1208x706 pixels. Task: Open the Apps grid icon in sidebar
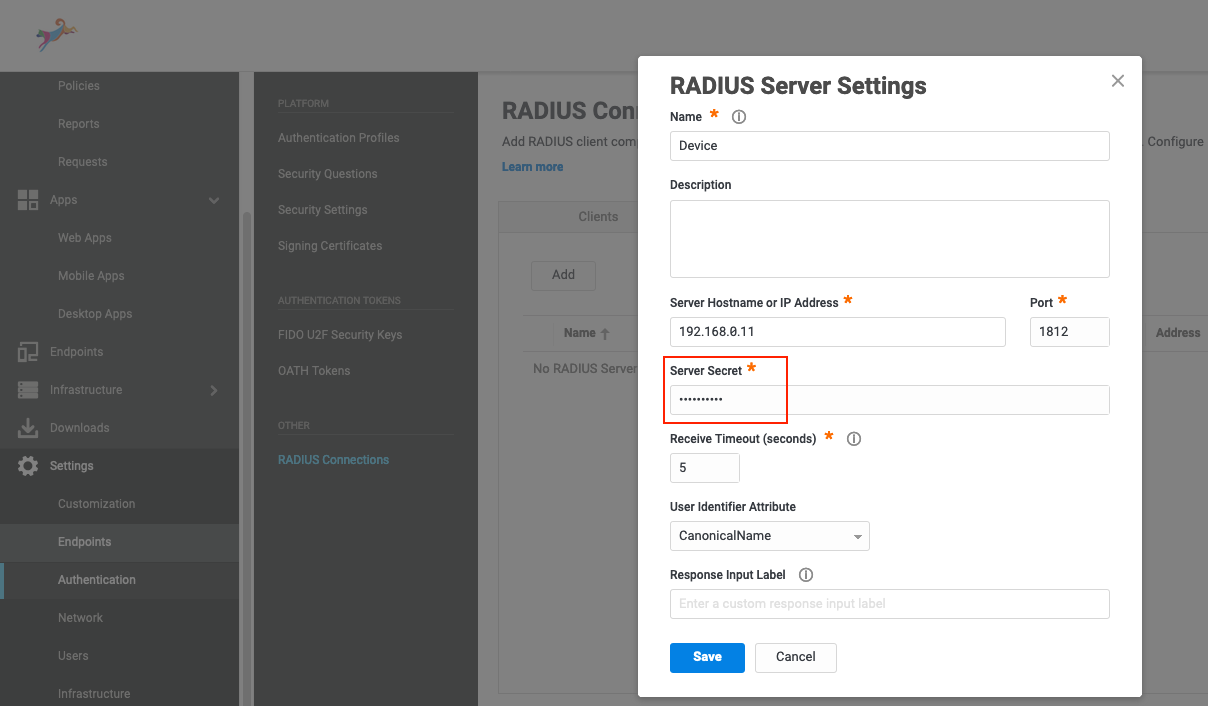(x=28, y=199)
